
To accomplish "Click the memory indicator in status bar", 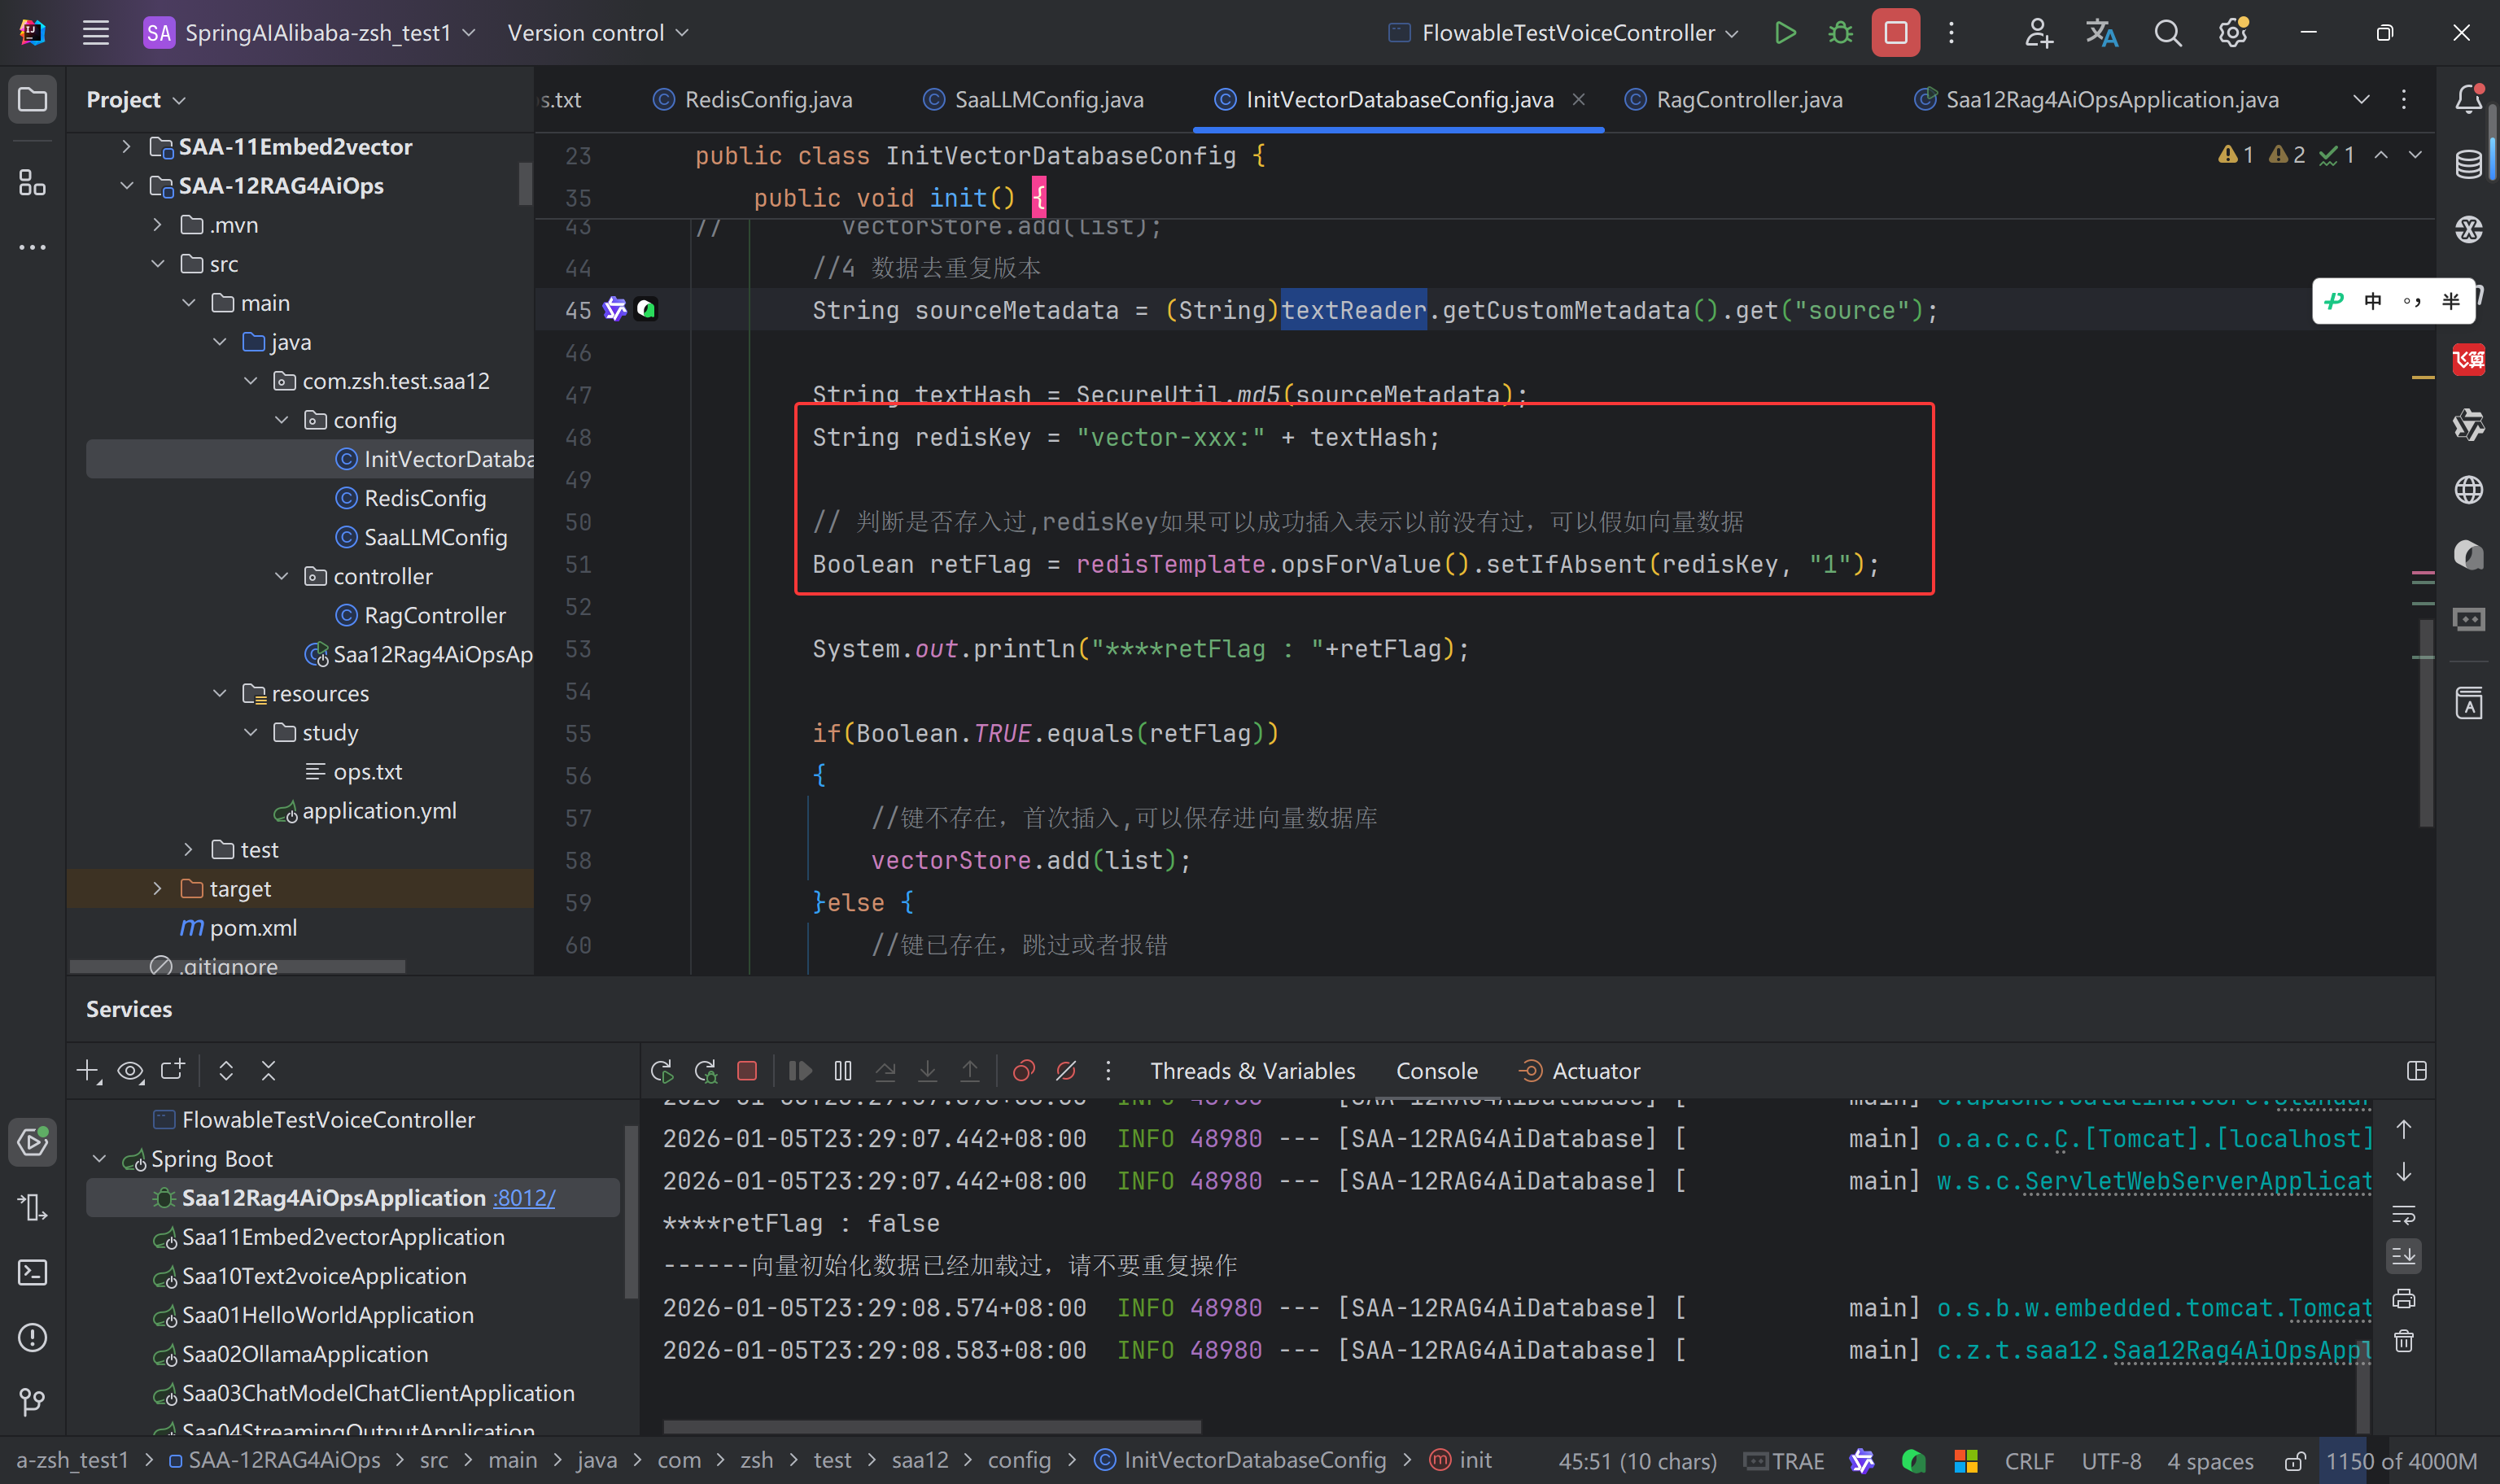I will (2400, 1461).
